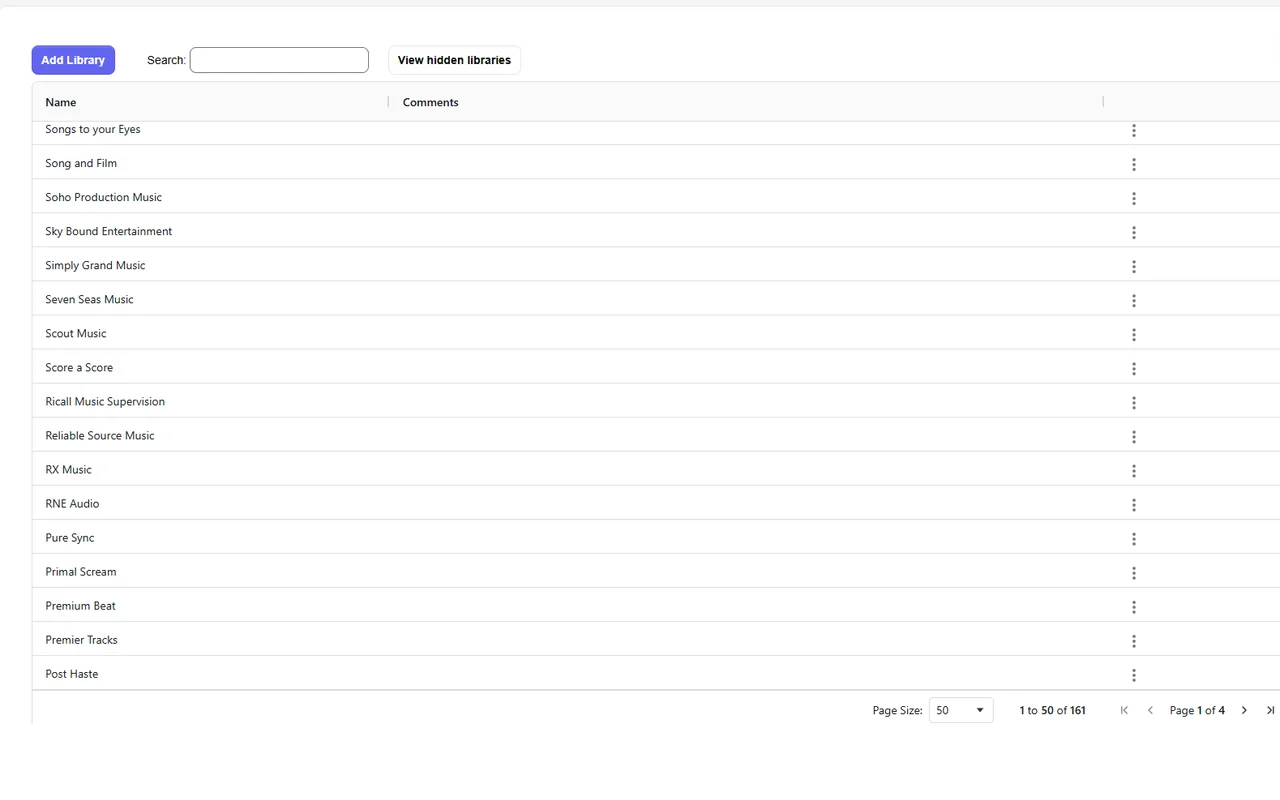Select the Premier Tracks row
This screenshot has height=800, width=1280.
(x=656, y=639)
